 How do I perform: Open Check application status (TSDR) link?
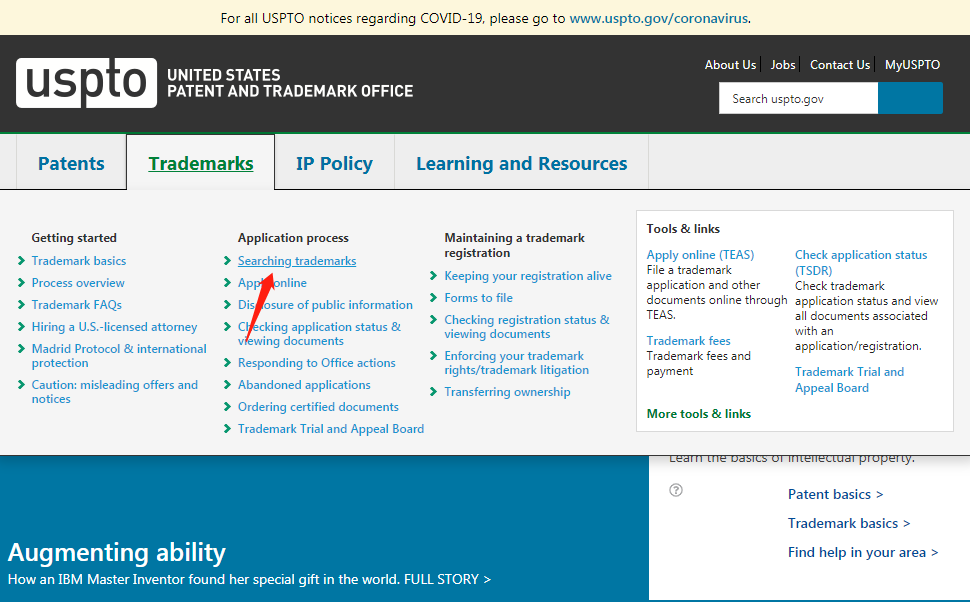861,262
